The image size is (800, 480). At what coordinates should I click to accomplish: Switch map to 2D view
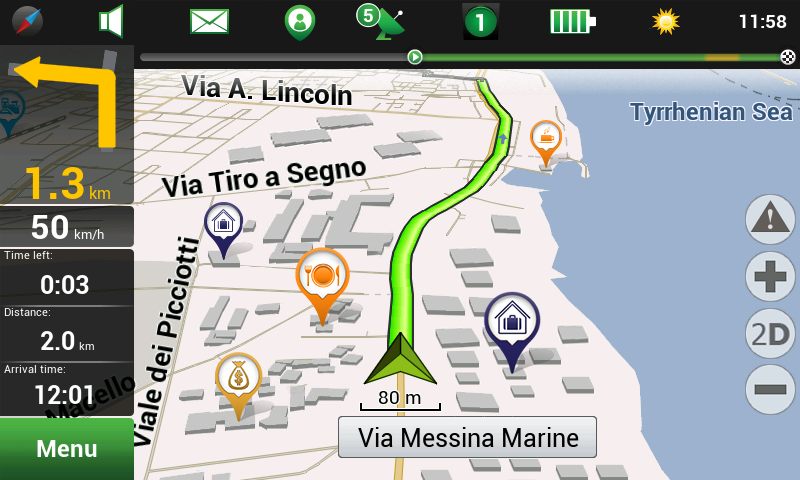click(770, 334)
